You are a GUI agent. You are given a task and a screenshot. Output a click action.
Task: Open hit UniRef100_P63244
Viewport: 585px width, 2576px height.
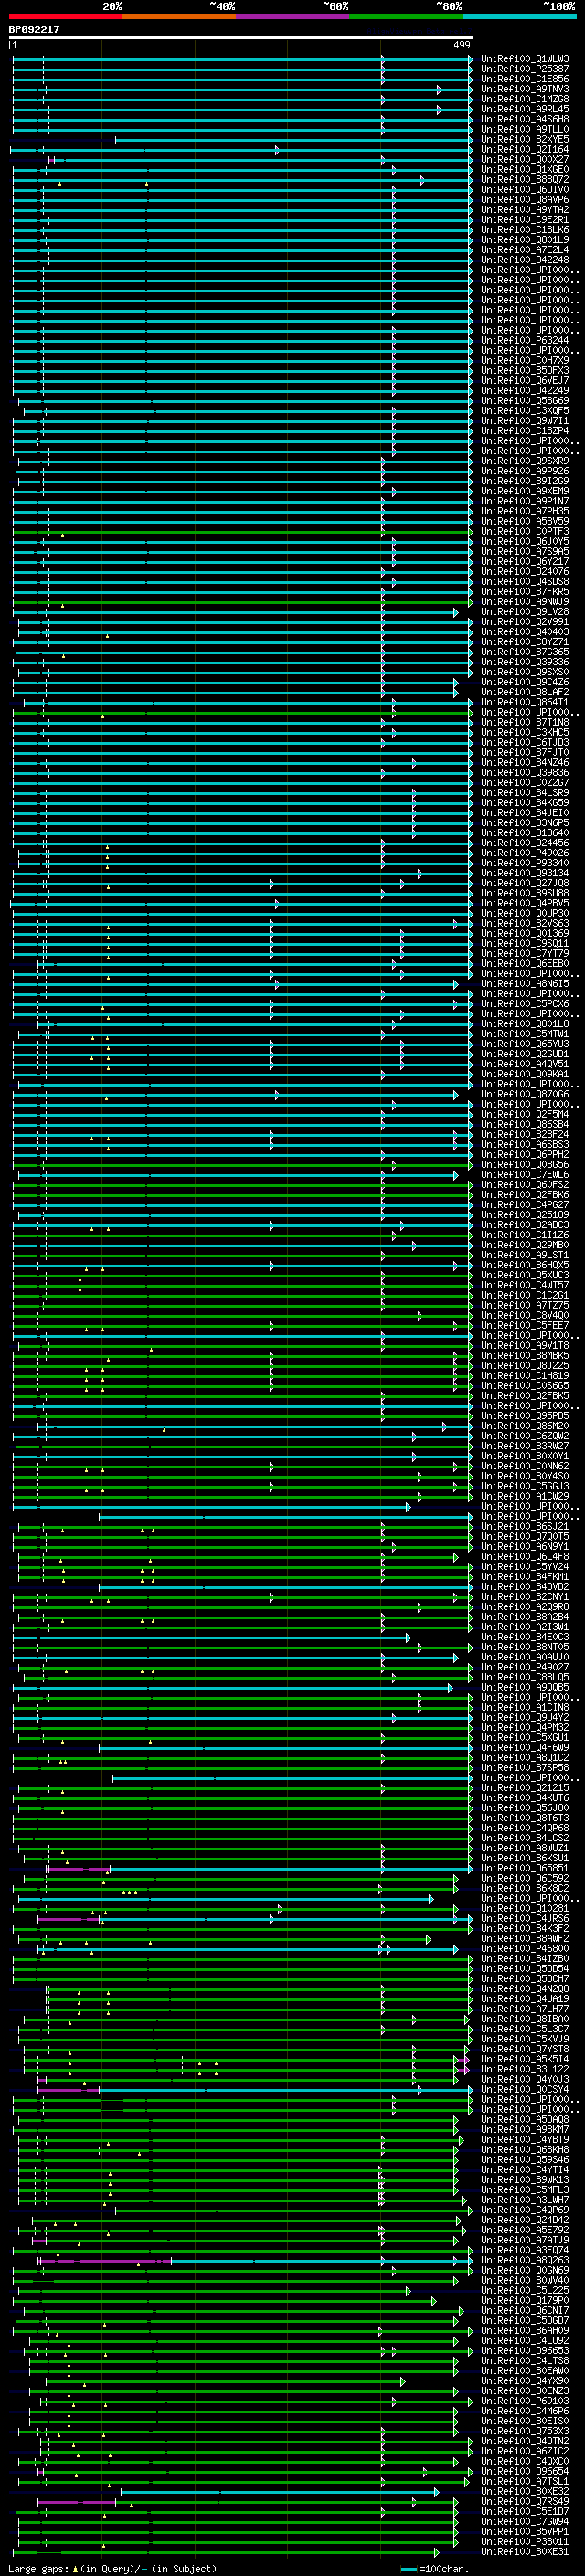click(x=524, y=340)
